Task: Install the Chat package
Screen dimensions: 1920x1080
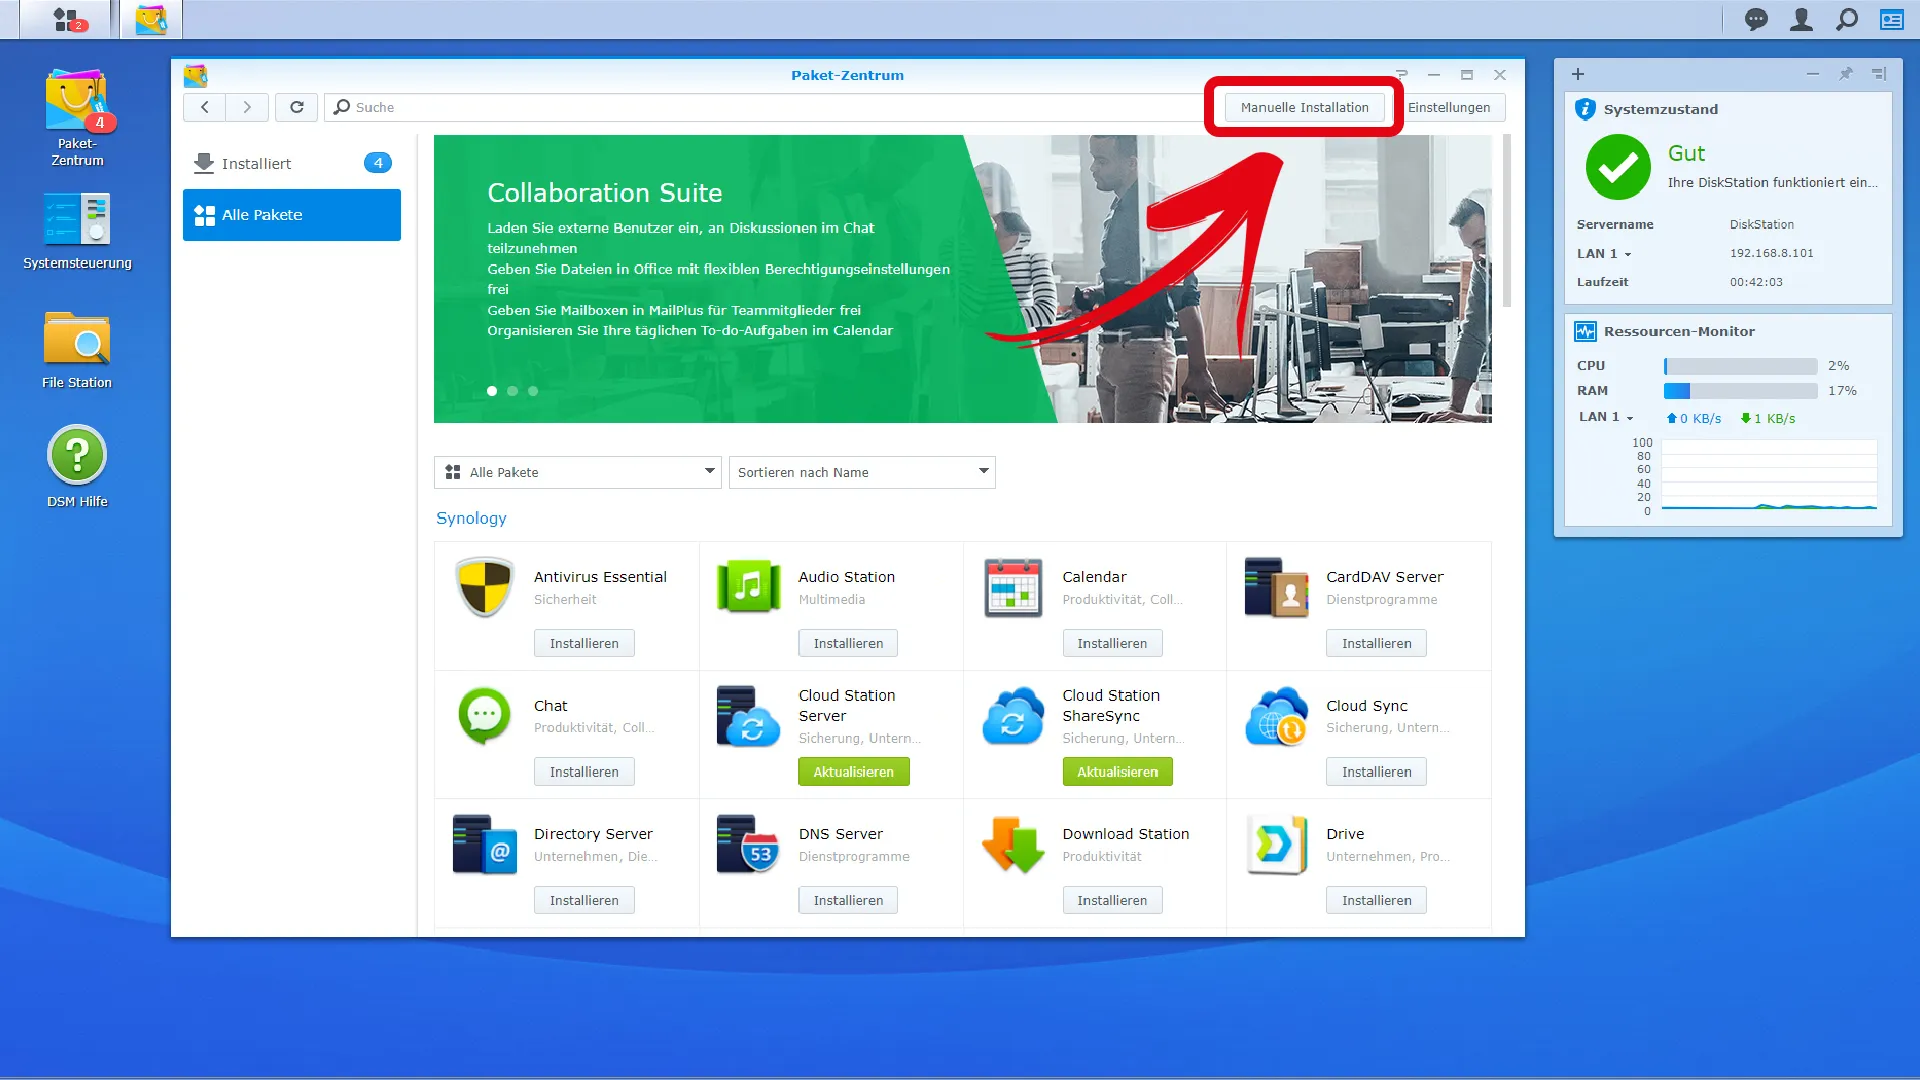Action: point(584,772)
